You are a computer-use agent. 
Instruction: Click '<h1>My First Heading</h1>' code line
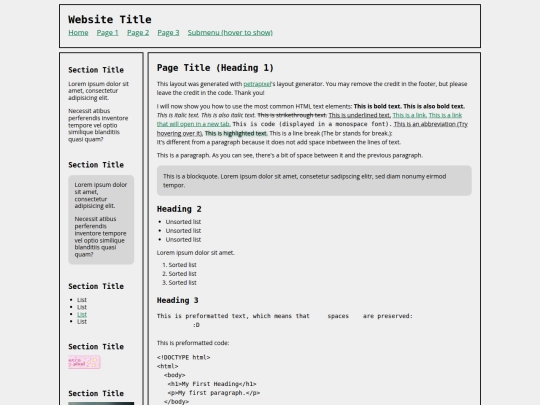[212, 384]
